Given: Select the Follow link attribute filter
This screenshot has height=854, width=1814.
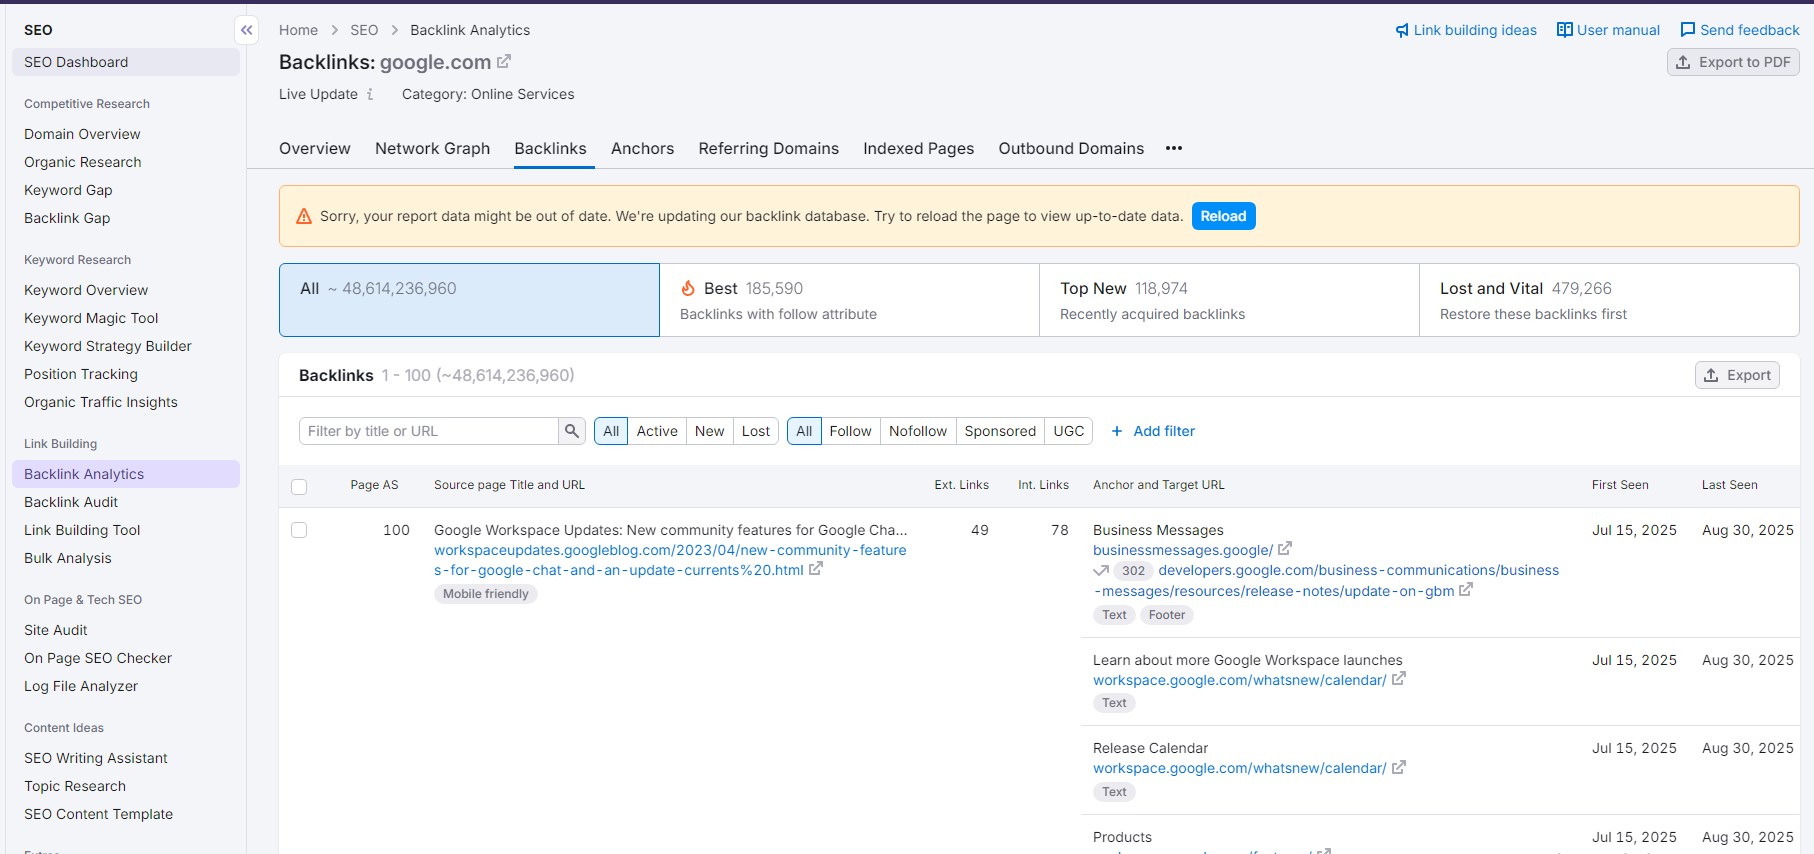Looking at the screenshot, I should point(850,431).
